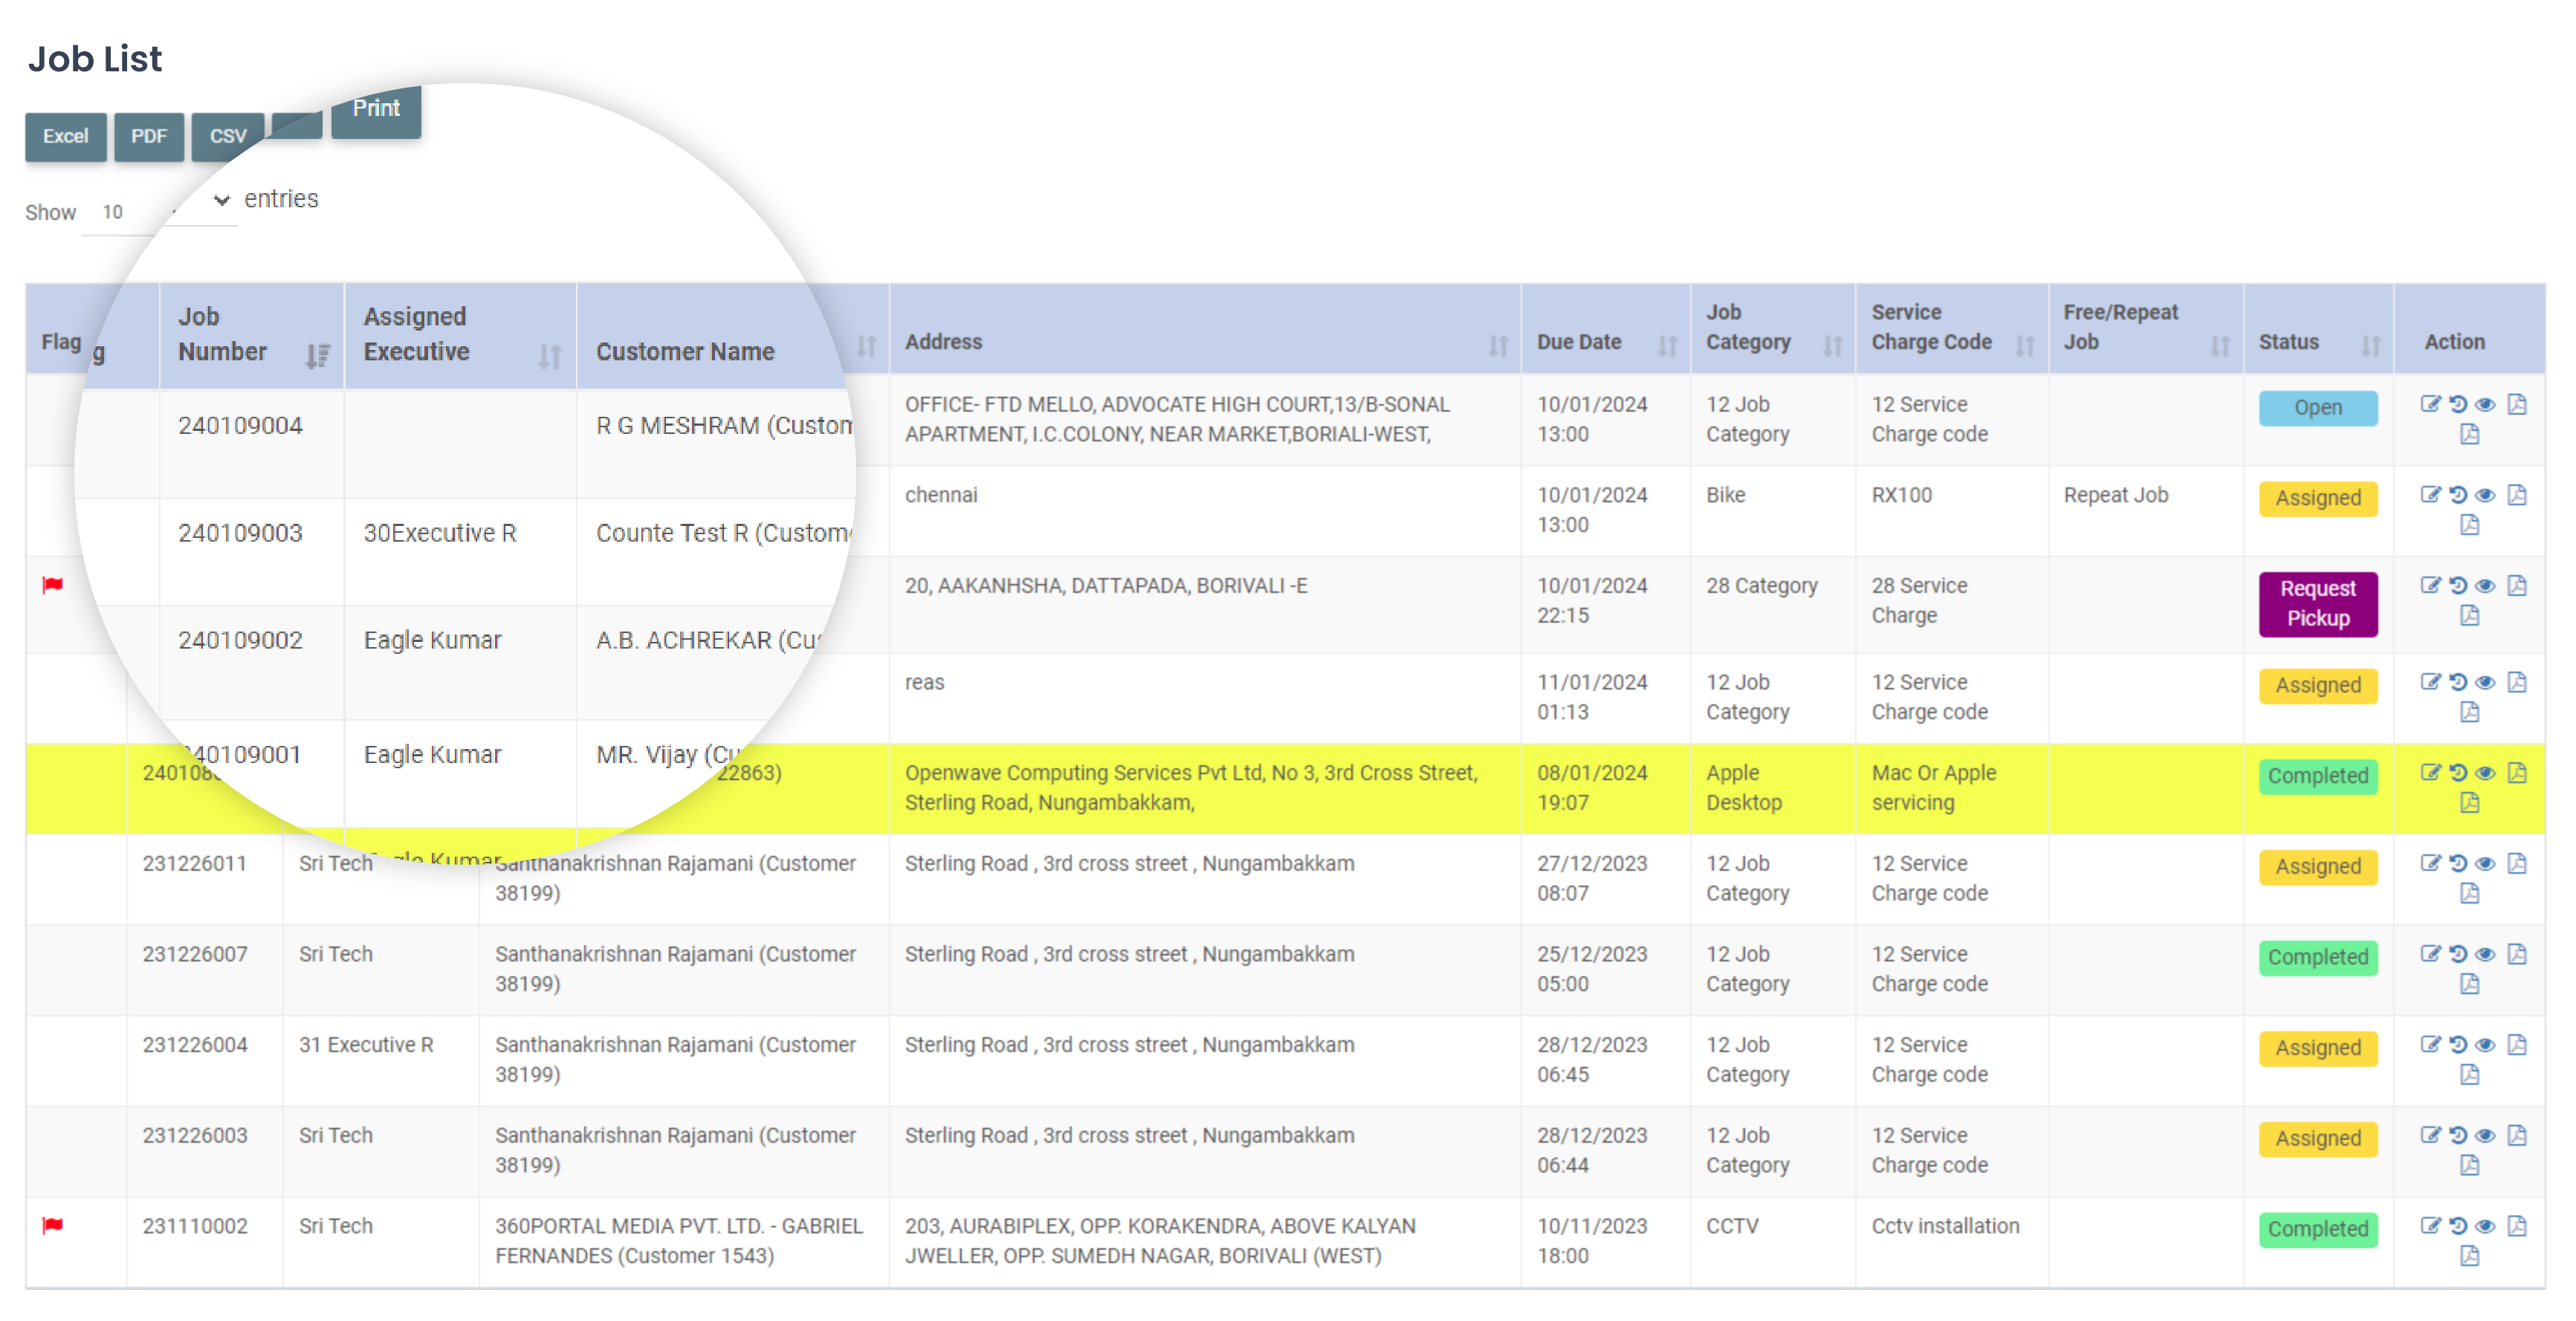View job 231226007 details
This screenshot has width=2576, height=1321.
coord(2485,953)
